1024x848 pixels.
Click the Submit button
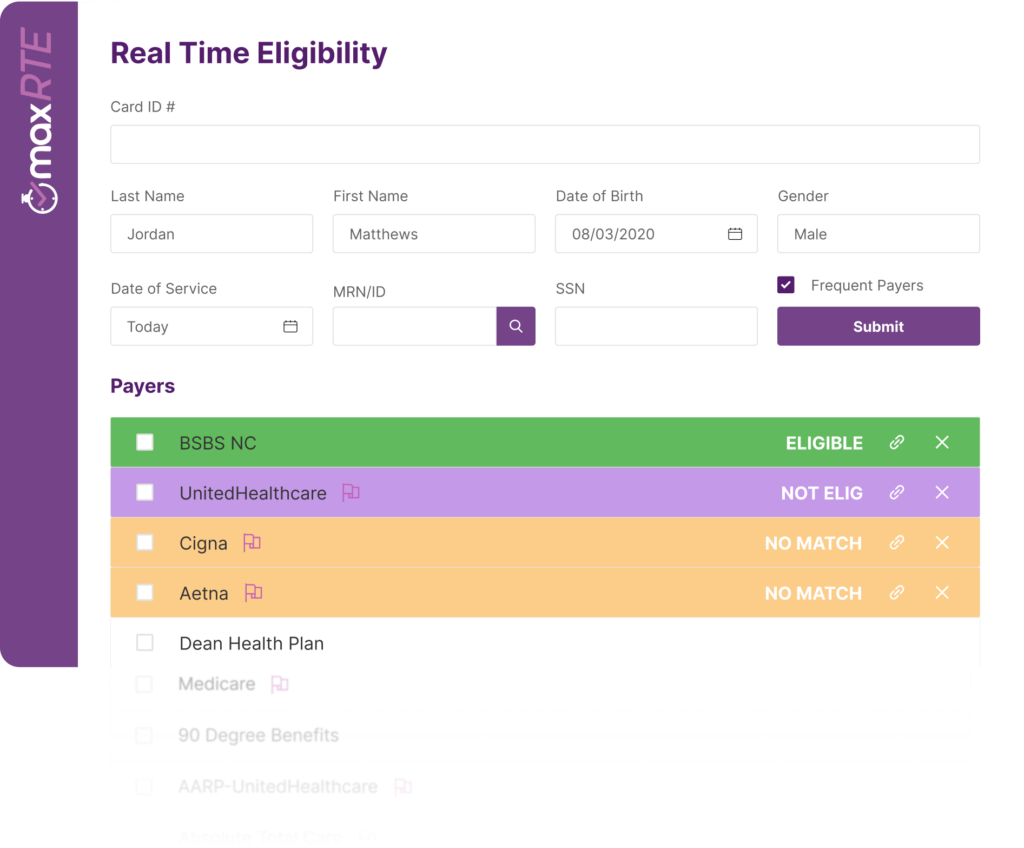[x=878, y=326]
